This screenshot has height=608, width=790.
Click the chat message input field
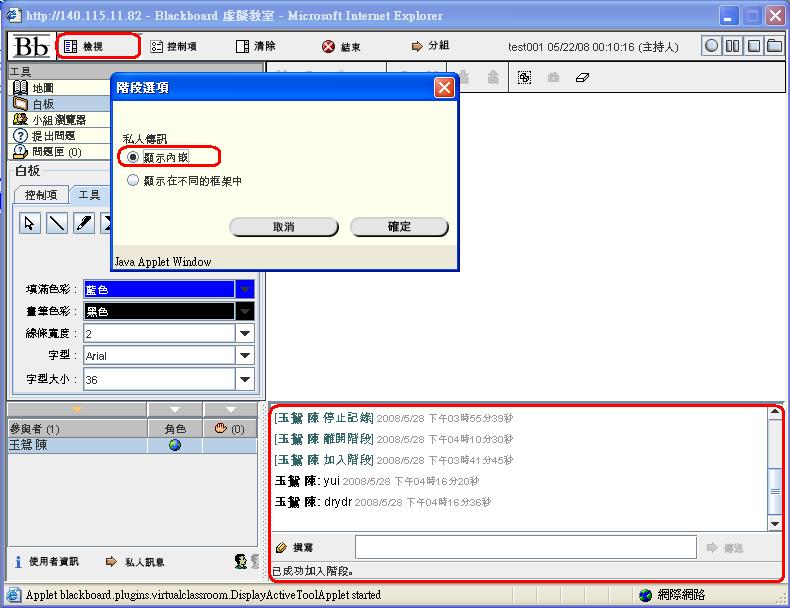pyautogui.click(x=525, y=547)
